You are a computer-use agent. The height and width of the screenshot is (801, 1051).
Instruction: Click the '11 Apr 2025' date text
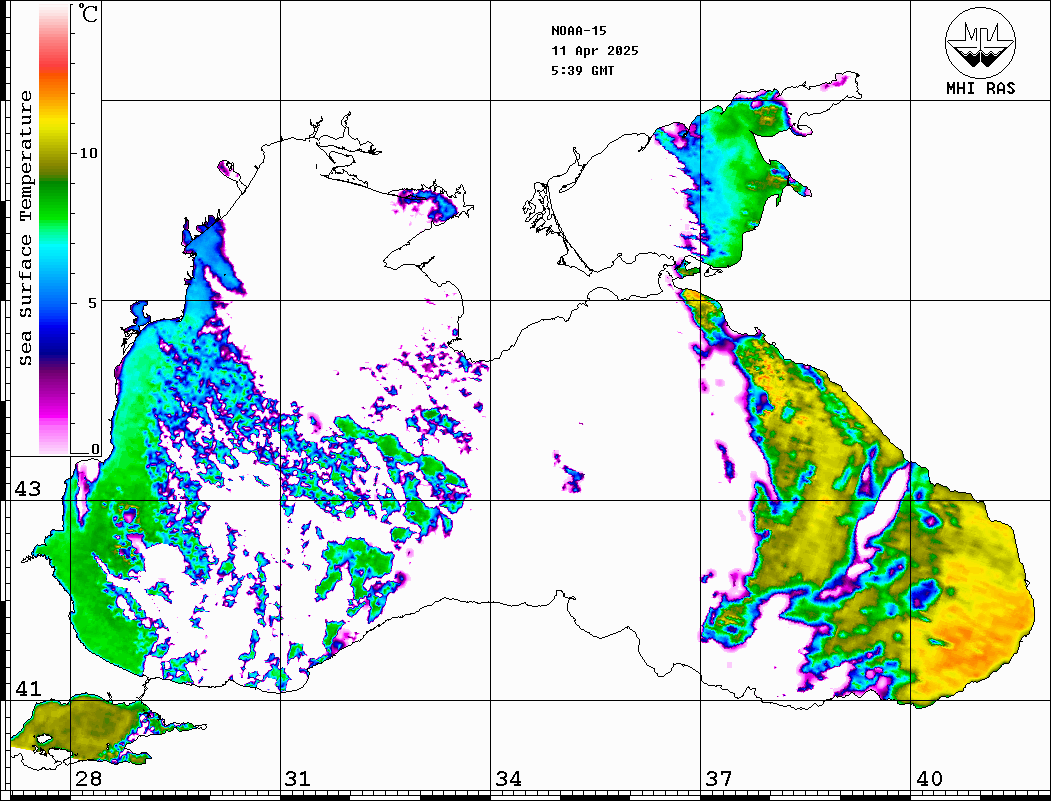[595, 51]
